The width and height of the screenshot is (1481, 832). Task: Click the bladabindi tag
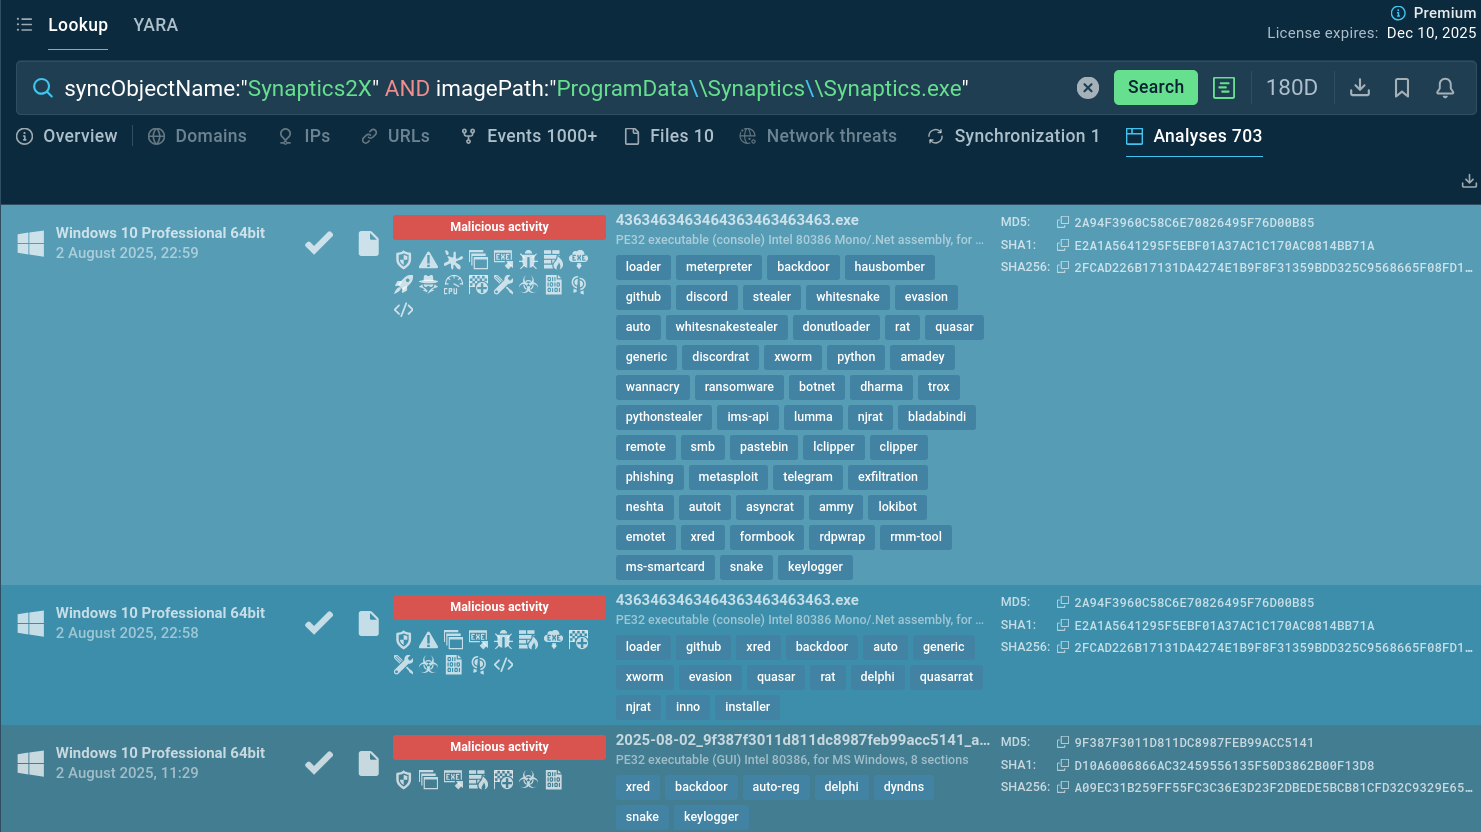937,417
